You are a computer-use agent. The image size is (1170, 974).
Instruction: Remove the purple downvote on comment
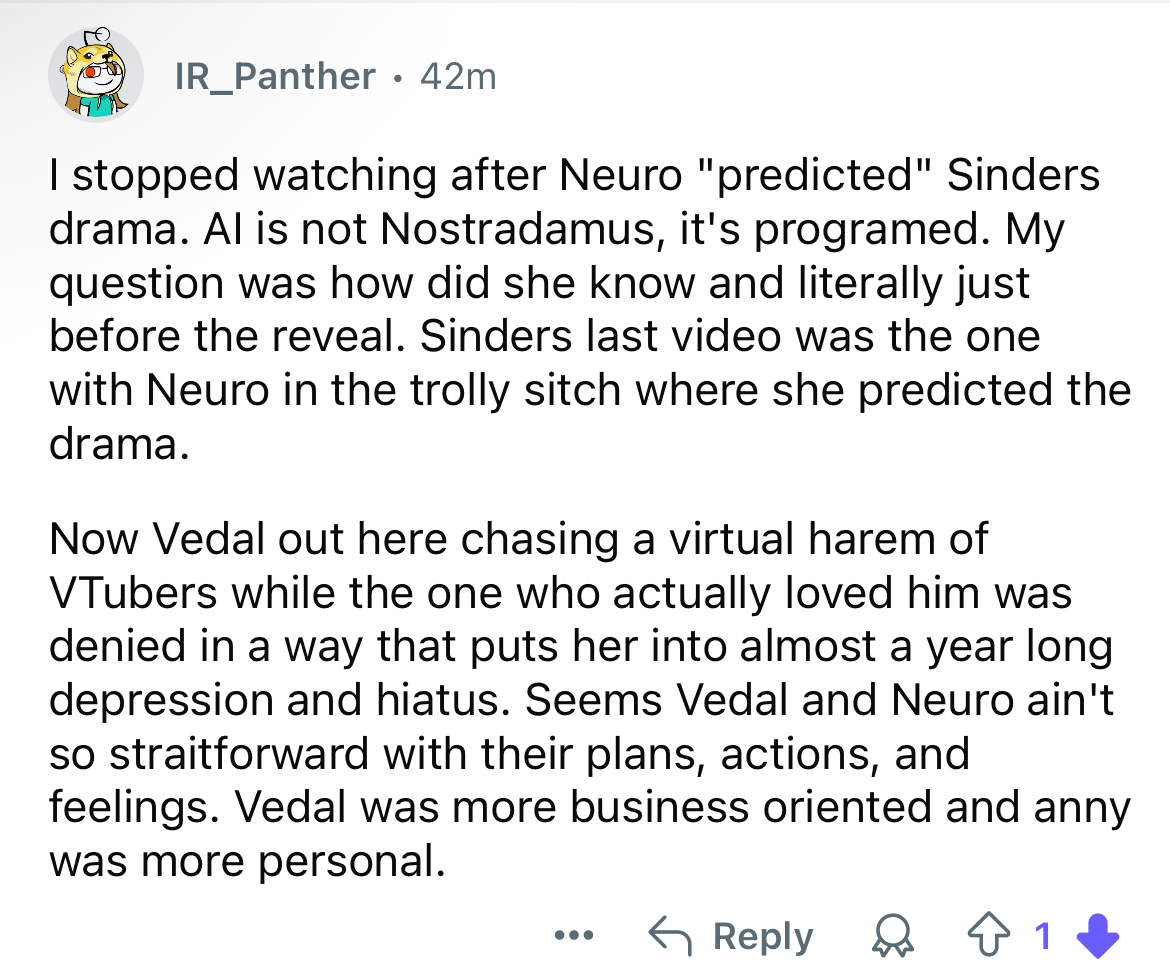(1096, 937)
